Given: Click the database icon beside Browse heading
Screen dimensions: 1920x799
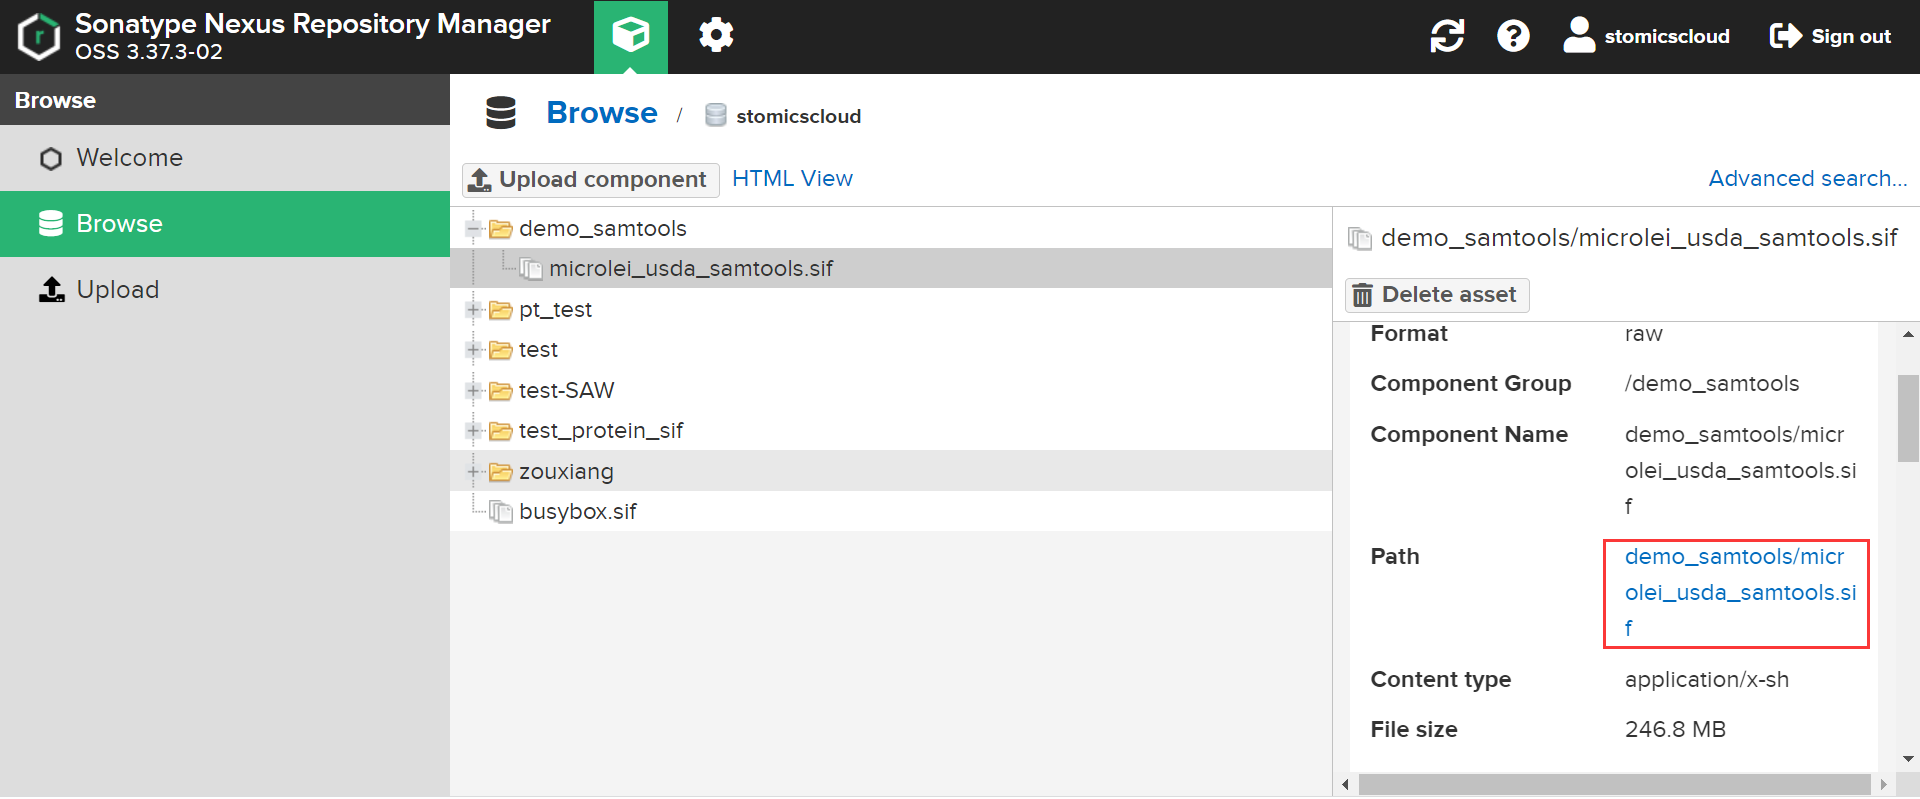Looking at the screenshot, I should click(x=501, y=113).
